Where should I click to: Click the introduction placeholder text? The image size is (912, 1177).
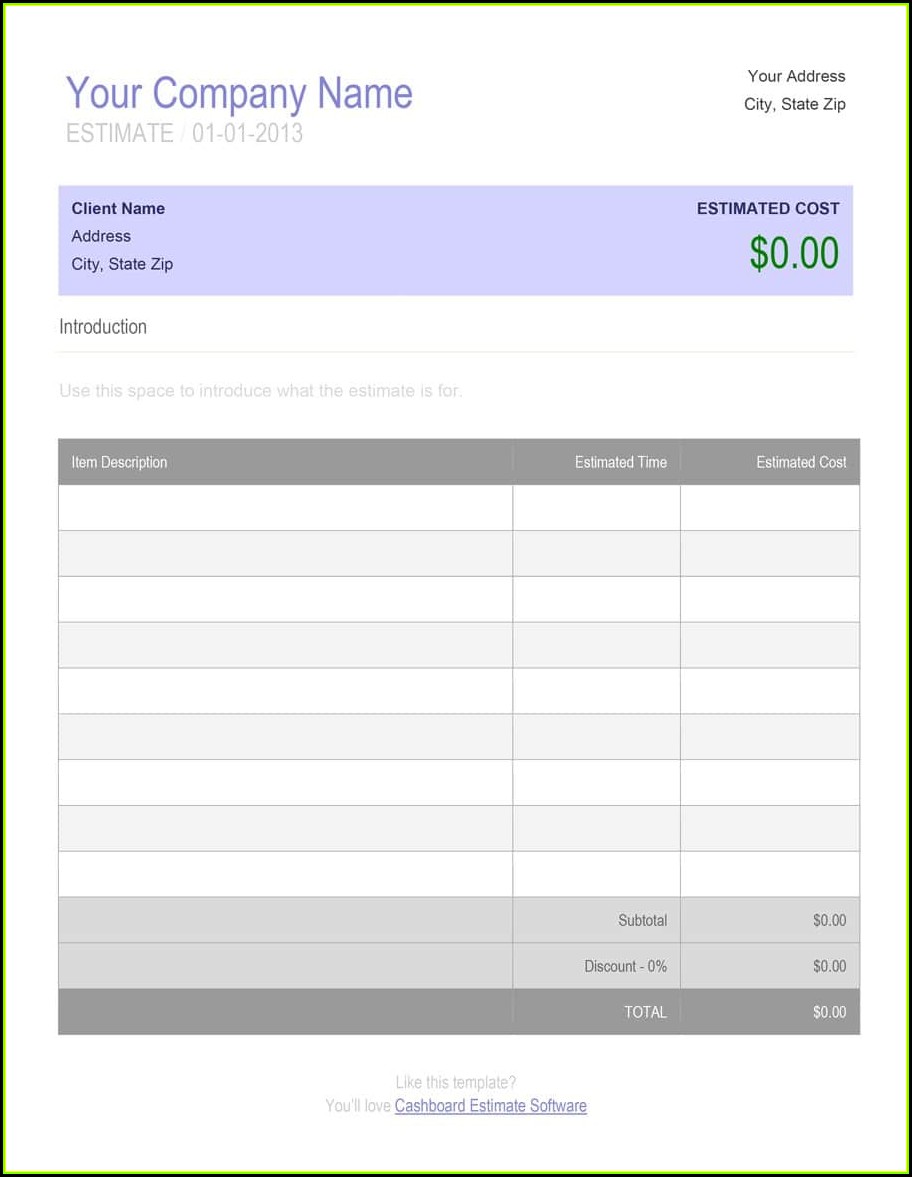[260, 391]
